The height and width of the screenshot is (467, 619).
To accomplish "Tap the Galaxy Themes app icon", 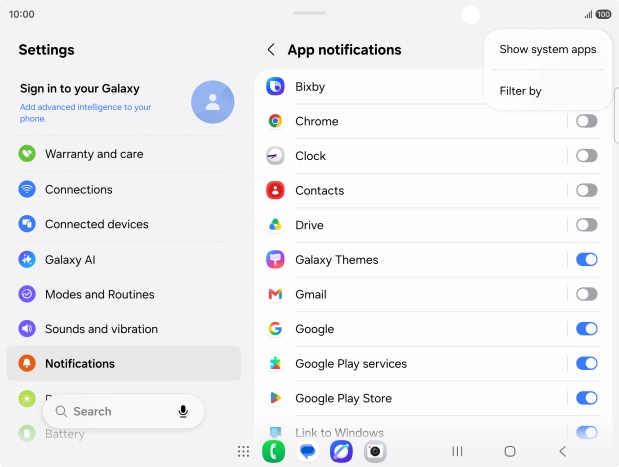I will 275,260.
